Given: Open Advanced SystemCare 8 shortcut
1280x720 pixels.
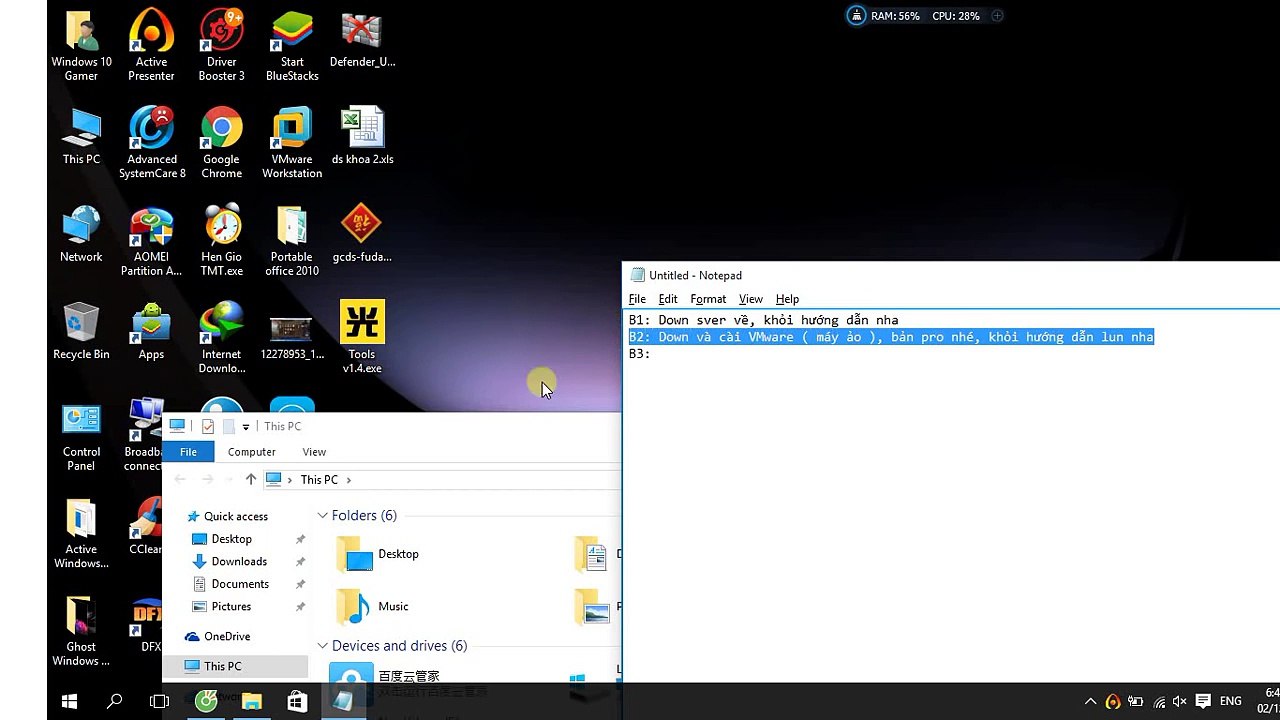Looking at the screenshot, I should (x=152, y=143).
